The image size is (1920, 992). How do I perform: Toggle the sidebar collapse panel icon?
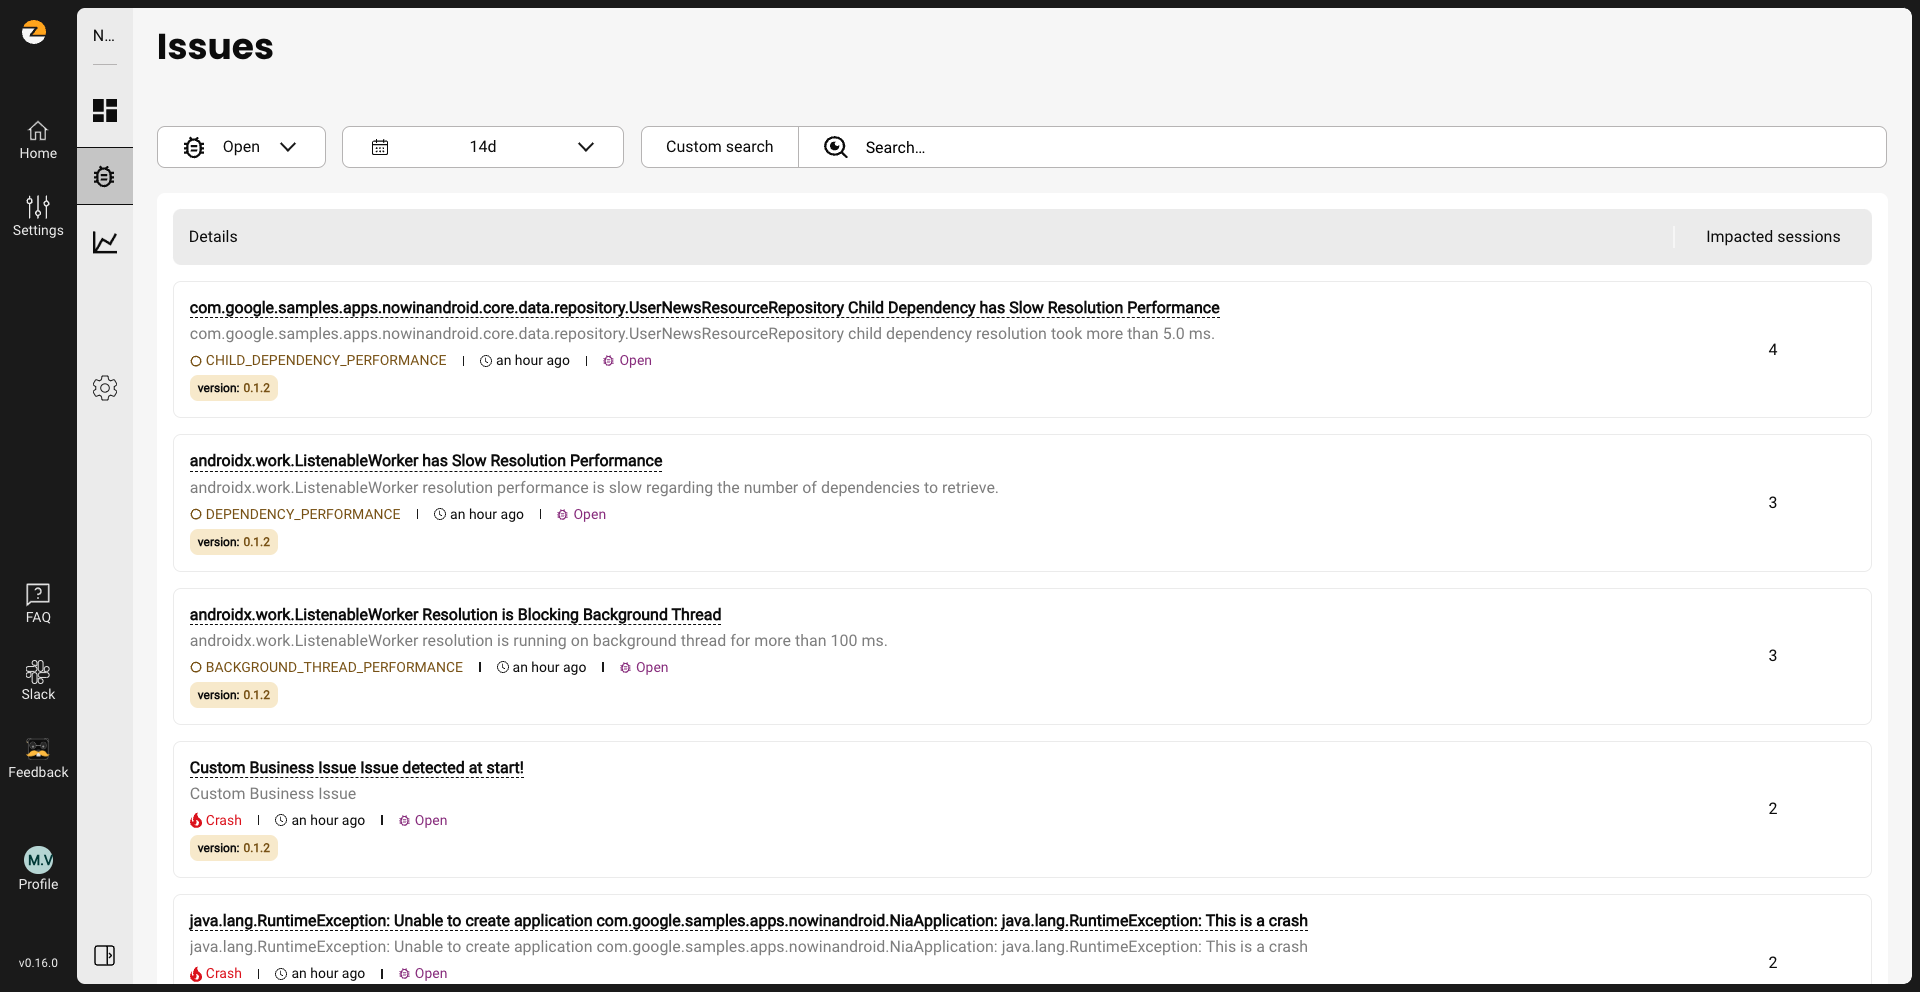coord(105,955)
